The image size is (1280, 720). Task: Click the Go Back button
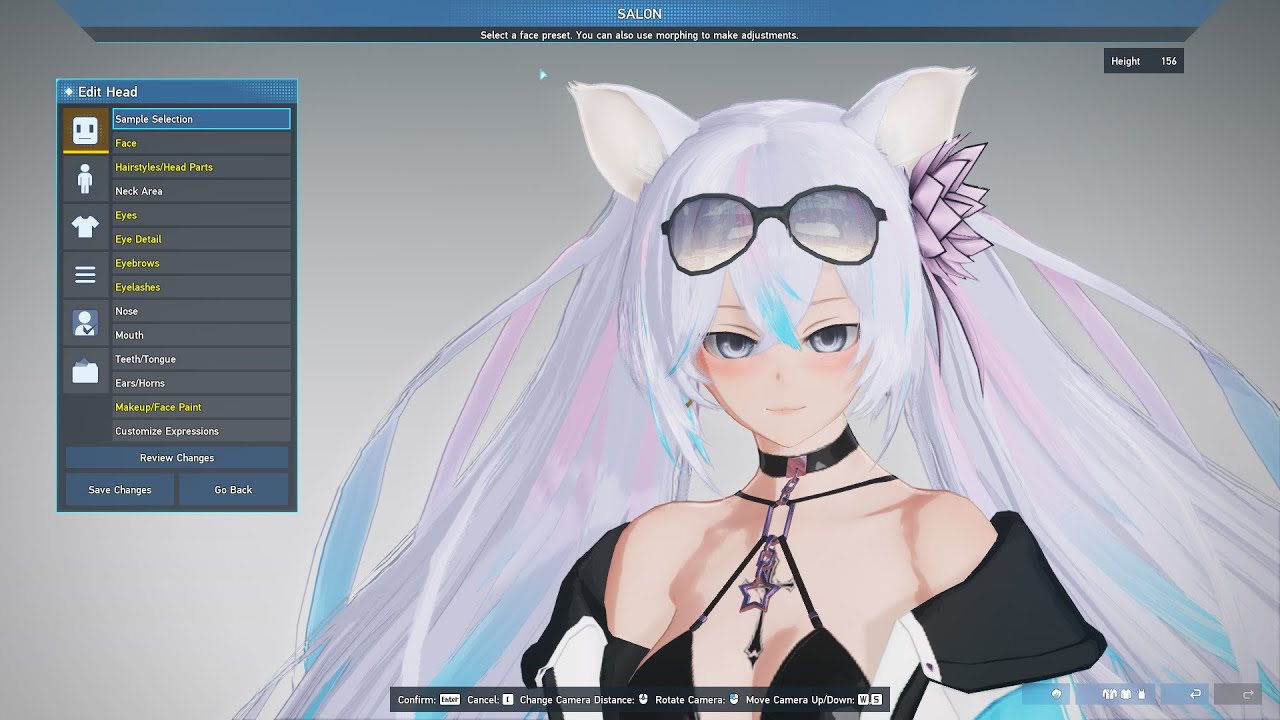[x=233, y=490]
